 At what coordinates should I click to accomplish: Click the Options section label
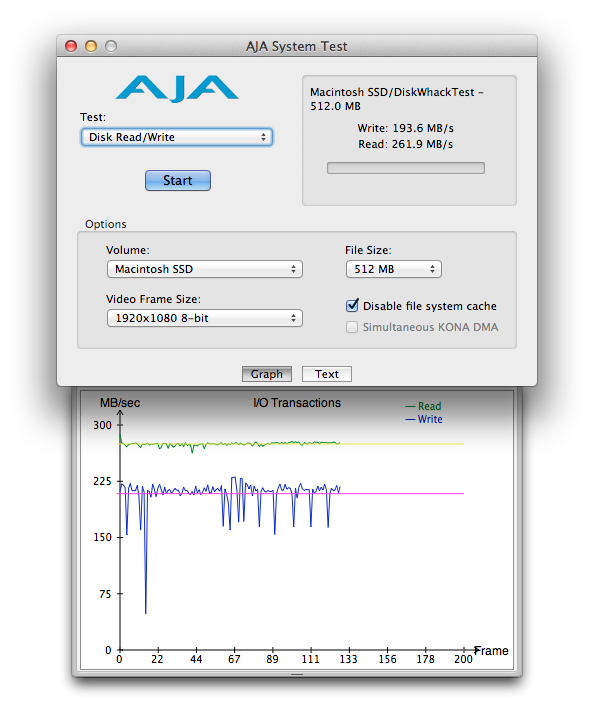pyautogui.click(x=105, y=224)
